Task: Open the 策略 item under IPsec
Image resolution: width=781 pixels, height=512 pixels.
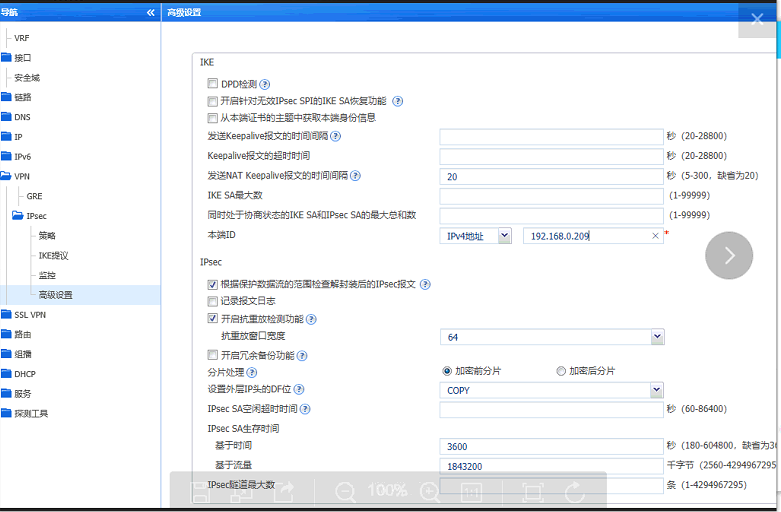Action: pos(47,236)
